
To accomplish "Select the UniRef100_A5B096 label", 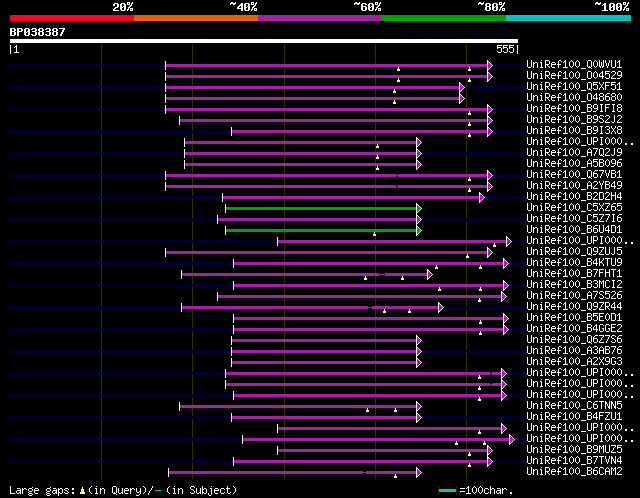I will 574,164.
